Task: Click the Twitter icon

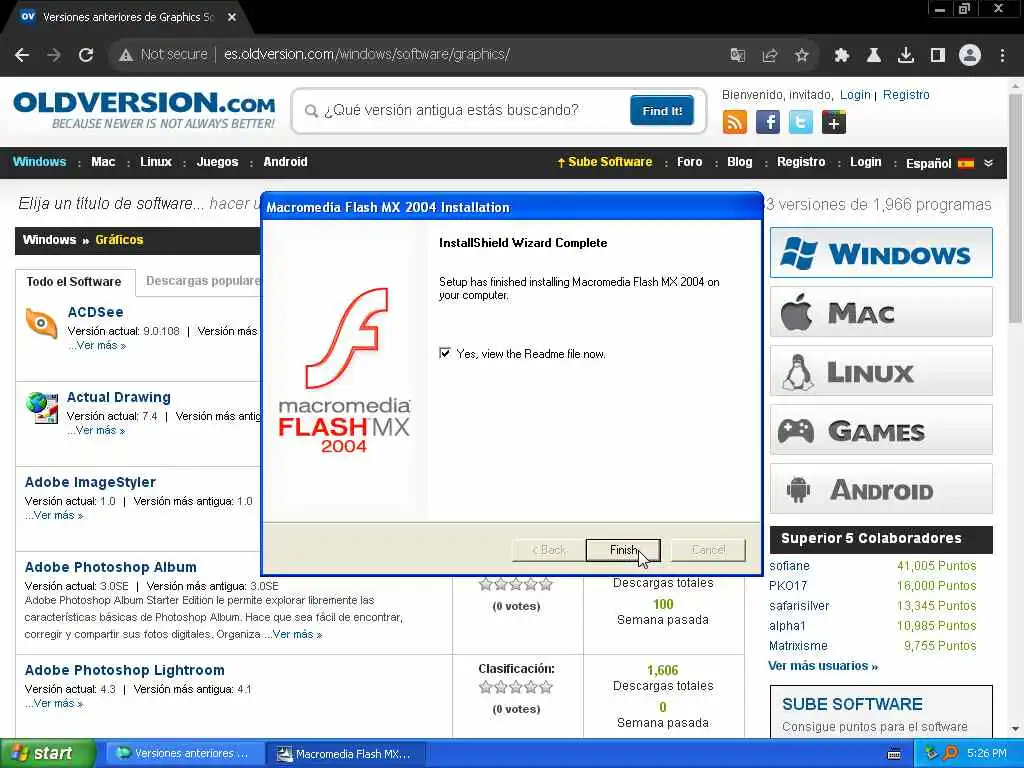Action: pyautogui.click(x=801, y=122)
